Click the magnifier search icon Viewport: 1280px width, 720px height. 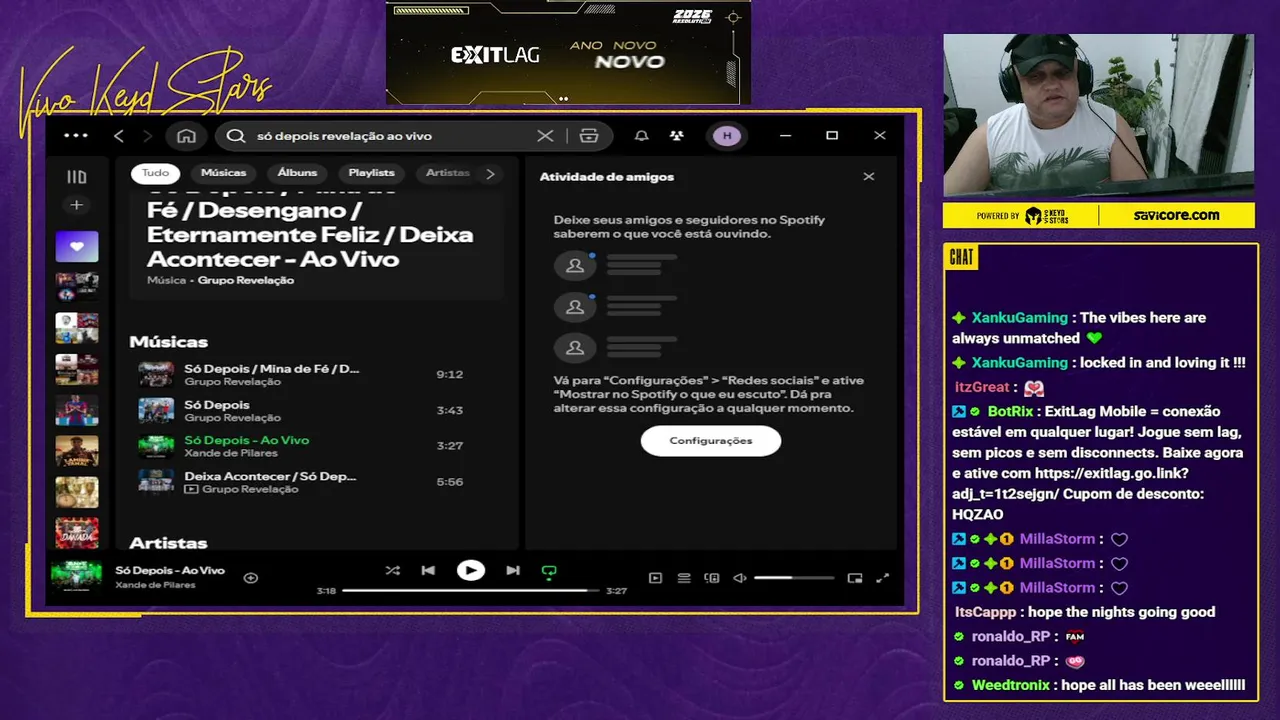tap(236, 136)
